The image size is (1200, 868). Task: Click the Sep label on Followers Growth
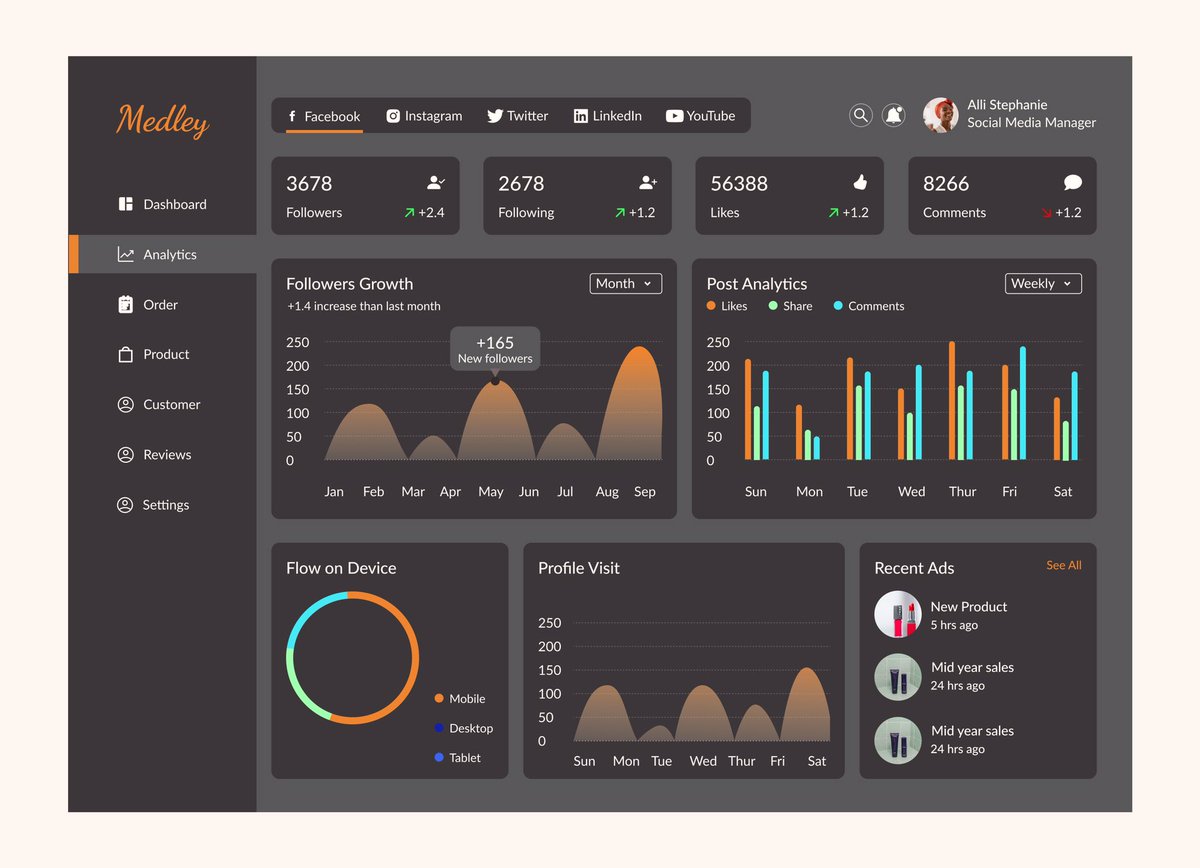tap(645, 492)
